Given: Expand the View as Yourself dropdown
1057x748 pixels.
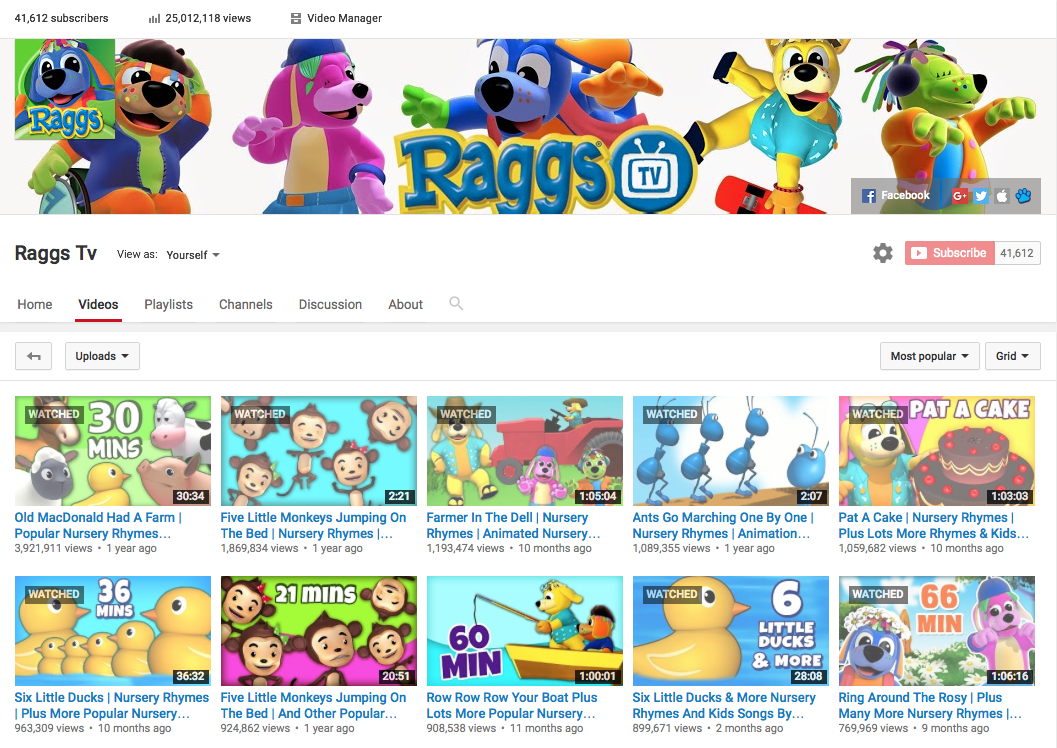Looking at the screenshot, I should point(192,255).
